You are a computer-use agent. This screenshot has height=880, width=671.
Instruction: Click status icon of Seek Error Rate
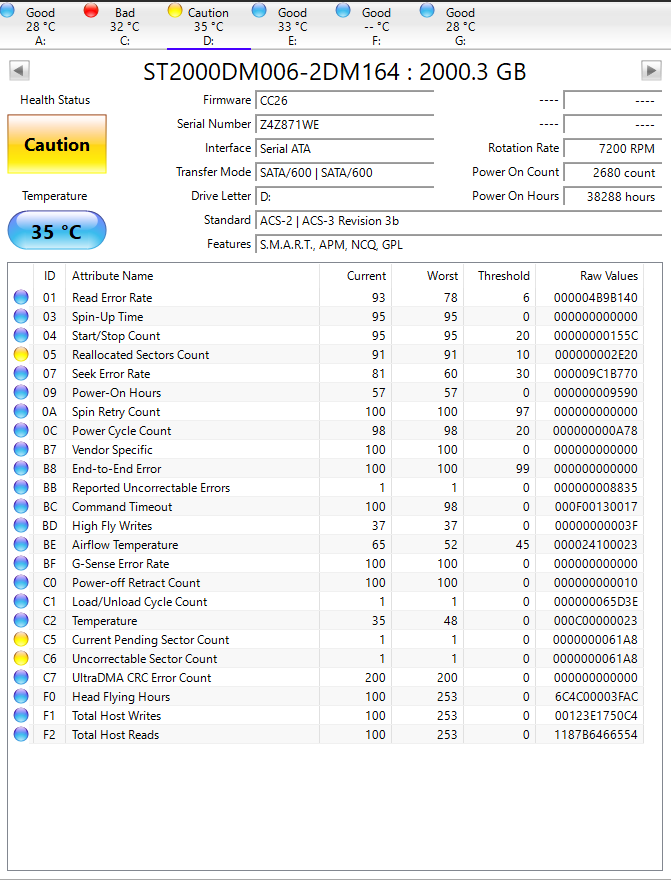pyautogui.click(x=21, y=374)
